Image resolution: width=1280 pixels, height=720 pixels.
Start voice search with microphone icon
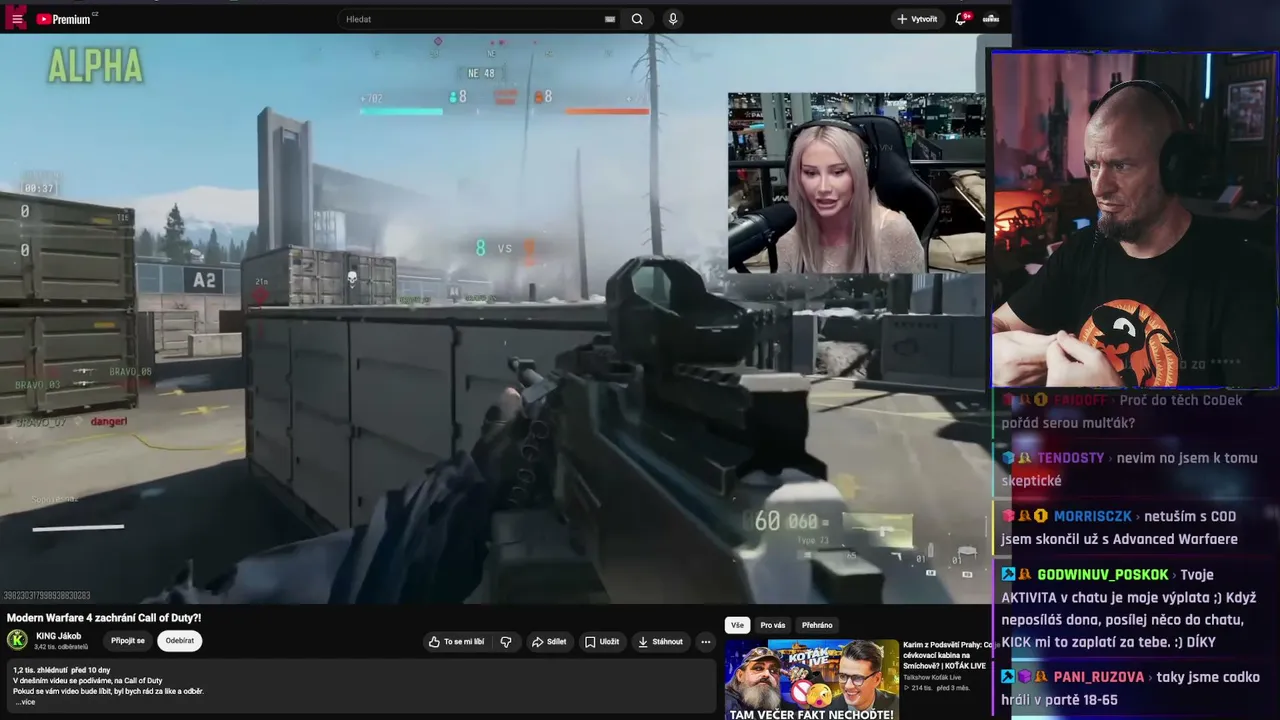tap(673, 19)
